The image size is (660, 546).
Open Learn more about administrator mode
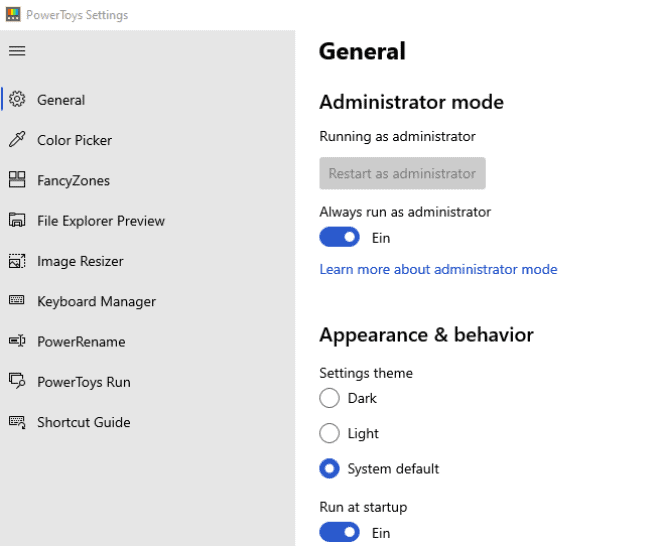pyautogui.click(x=438, y=269)
